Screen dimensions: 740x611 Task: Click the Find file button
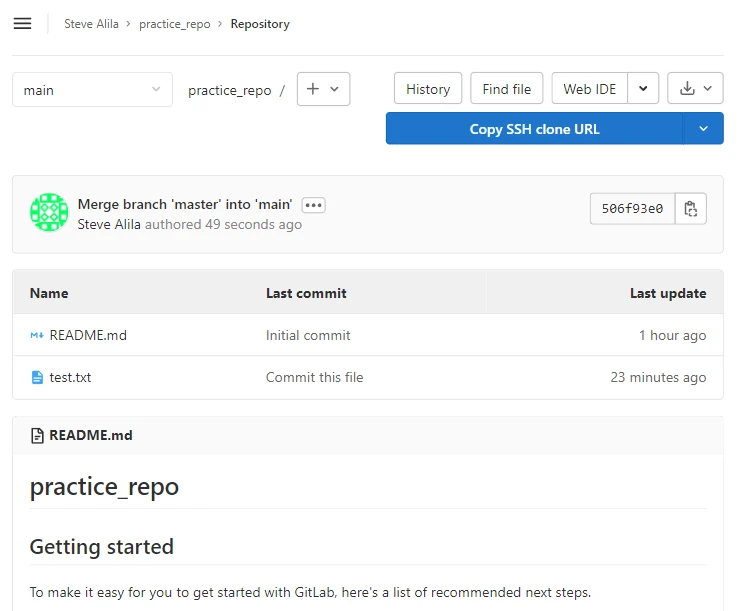[507, 89]
